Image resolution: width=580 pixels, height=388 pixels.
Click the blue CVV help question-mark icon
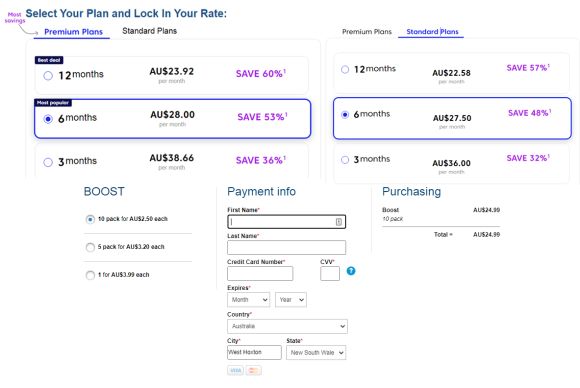point(351,271)
